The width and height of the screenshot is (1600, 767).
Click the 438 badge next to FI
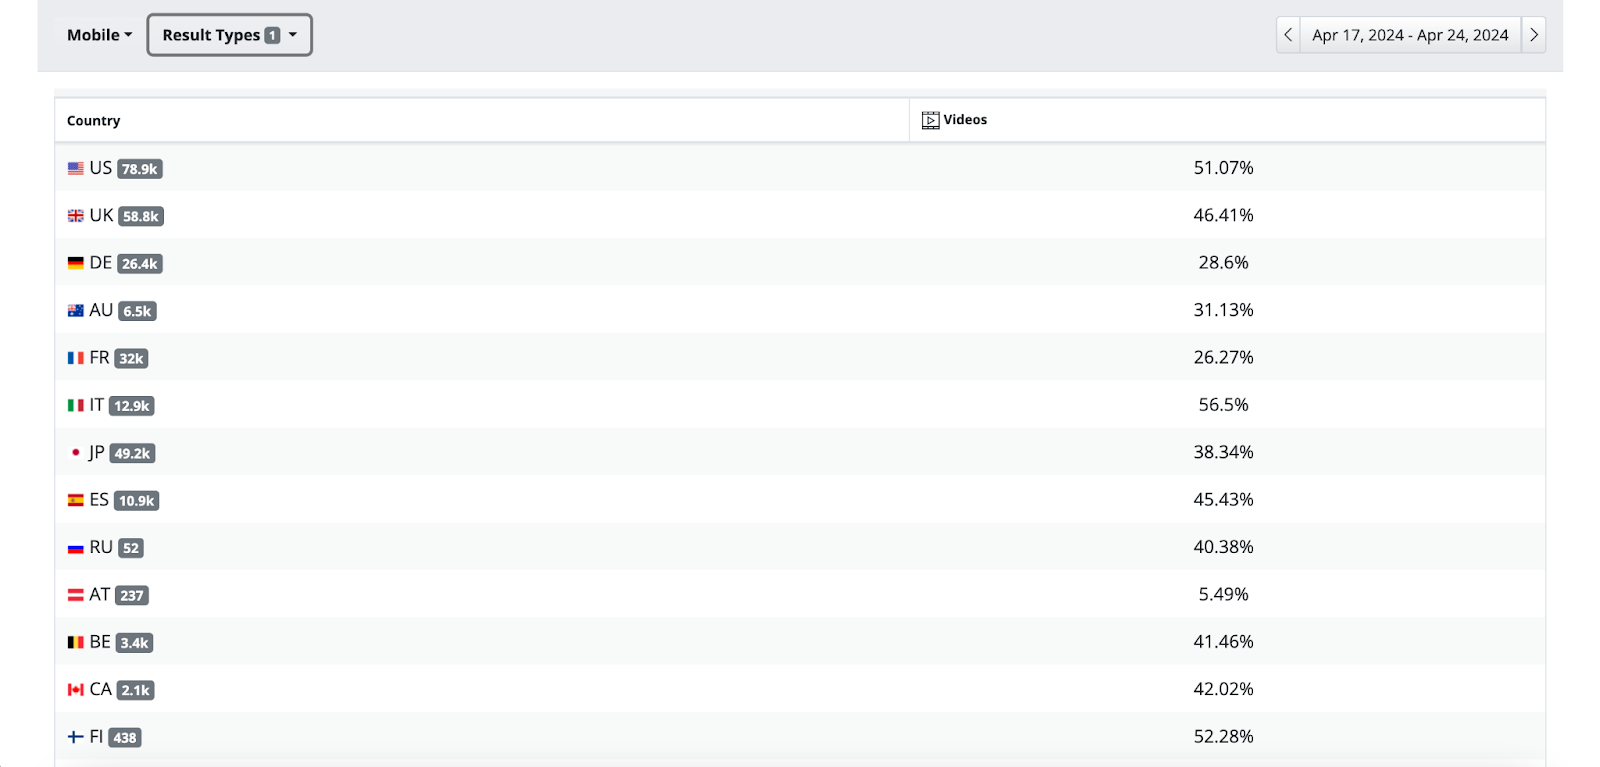(125, 738)
